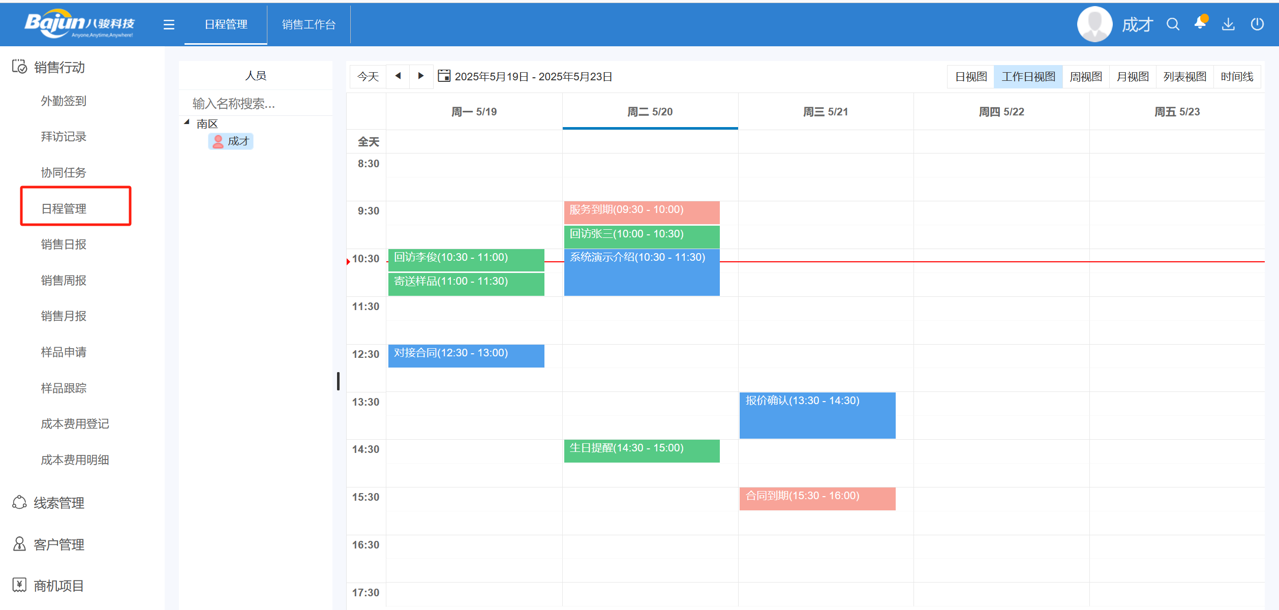Toggle the sidebar with the hamburger icon

[168, 24]
